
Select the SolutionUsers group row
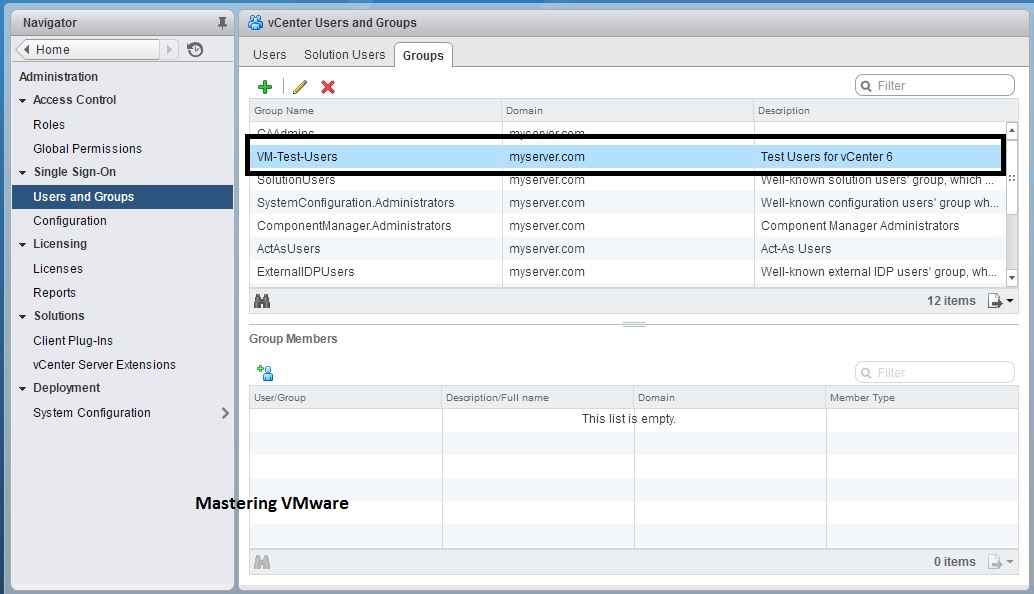pos(628,180)
